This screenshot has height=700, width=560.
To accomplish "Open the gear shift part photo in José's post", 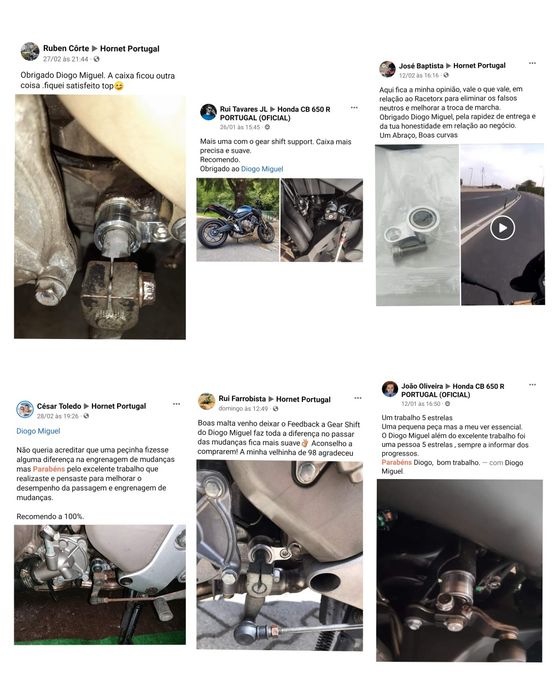I will click(x=417, y=225).
